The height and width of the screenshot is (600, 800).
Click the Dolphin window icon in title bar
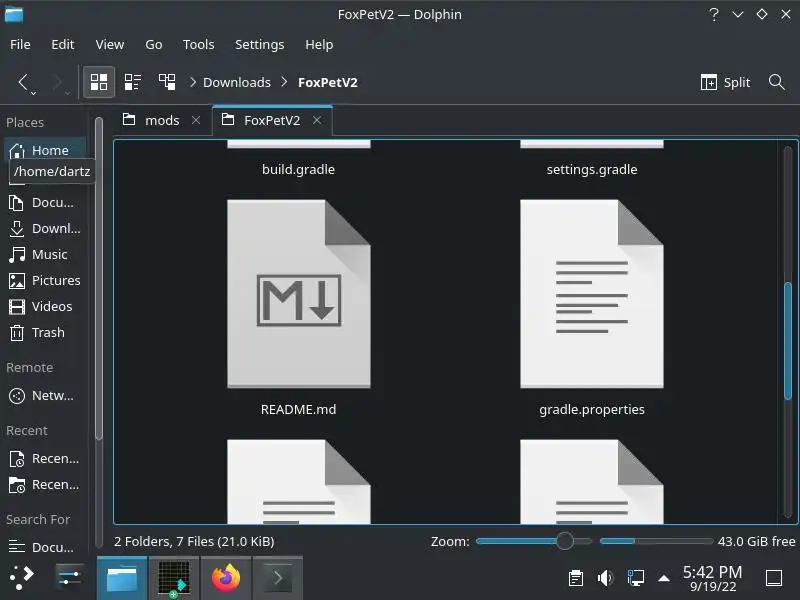click(14, 14)
